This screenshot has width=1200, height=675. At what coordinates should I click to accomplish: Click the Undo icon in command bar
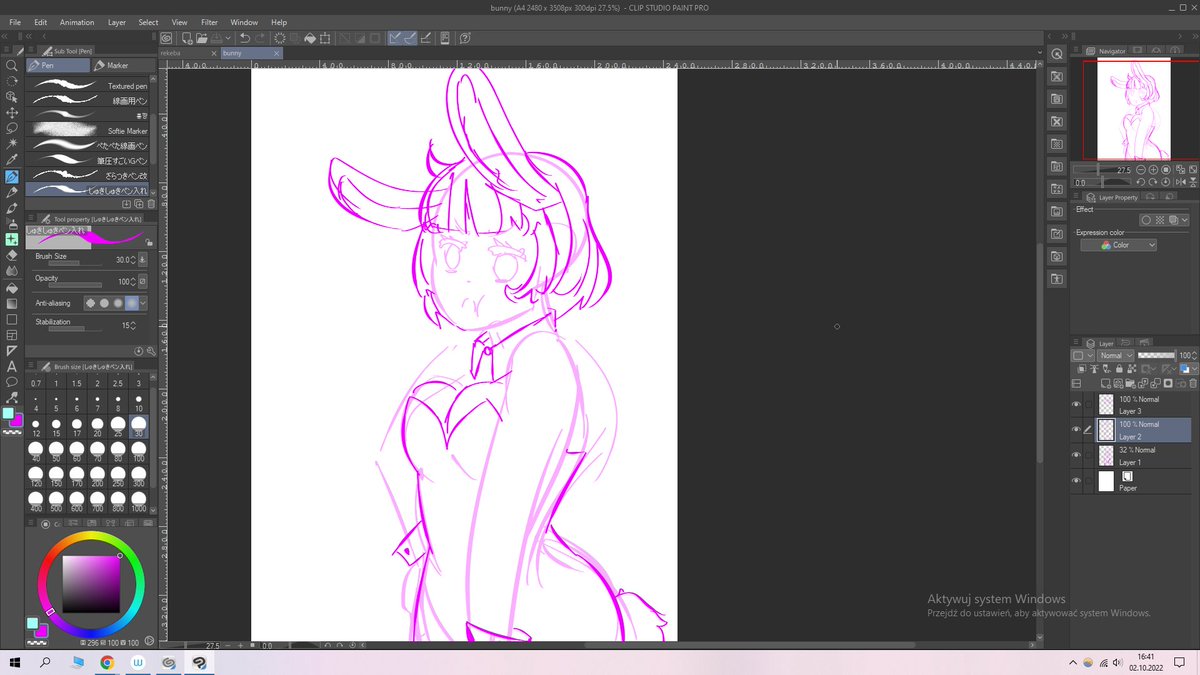click(245, 38)
